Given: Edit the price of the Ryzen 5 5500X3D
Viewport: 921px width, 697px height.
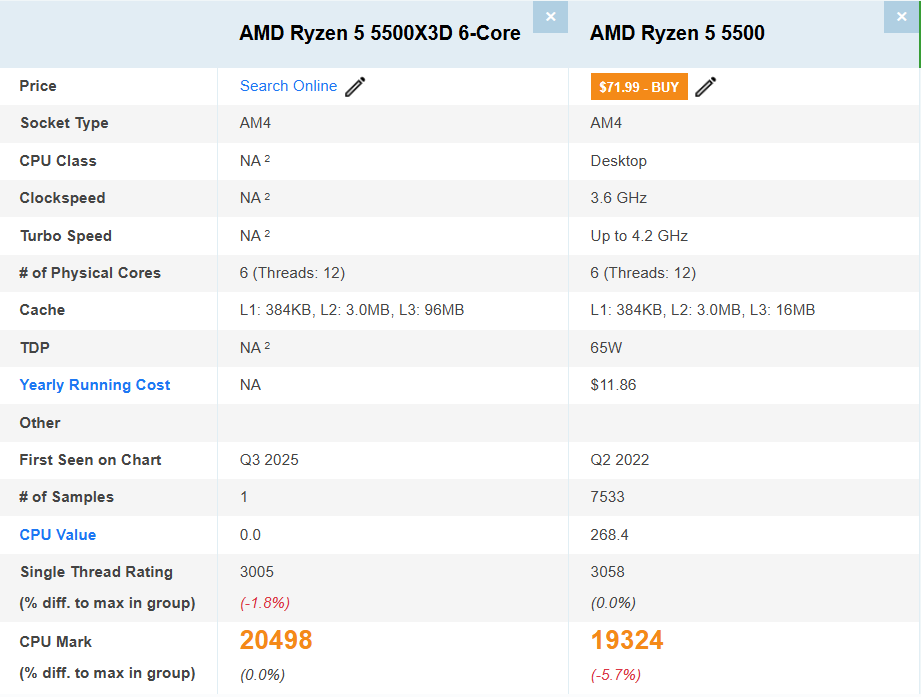Looking at the screenshot, I should click(x=355, y=87).
